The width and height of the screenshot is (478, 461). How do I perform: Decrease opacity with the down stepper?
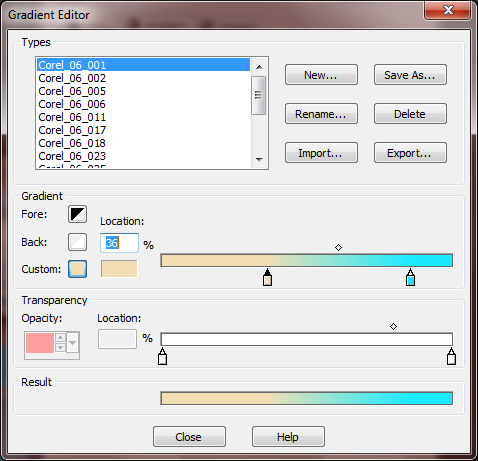tap(60, 348)
